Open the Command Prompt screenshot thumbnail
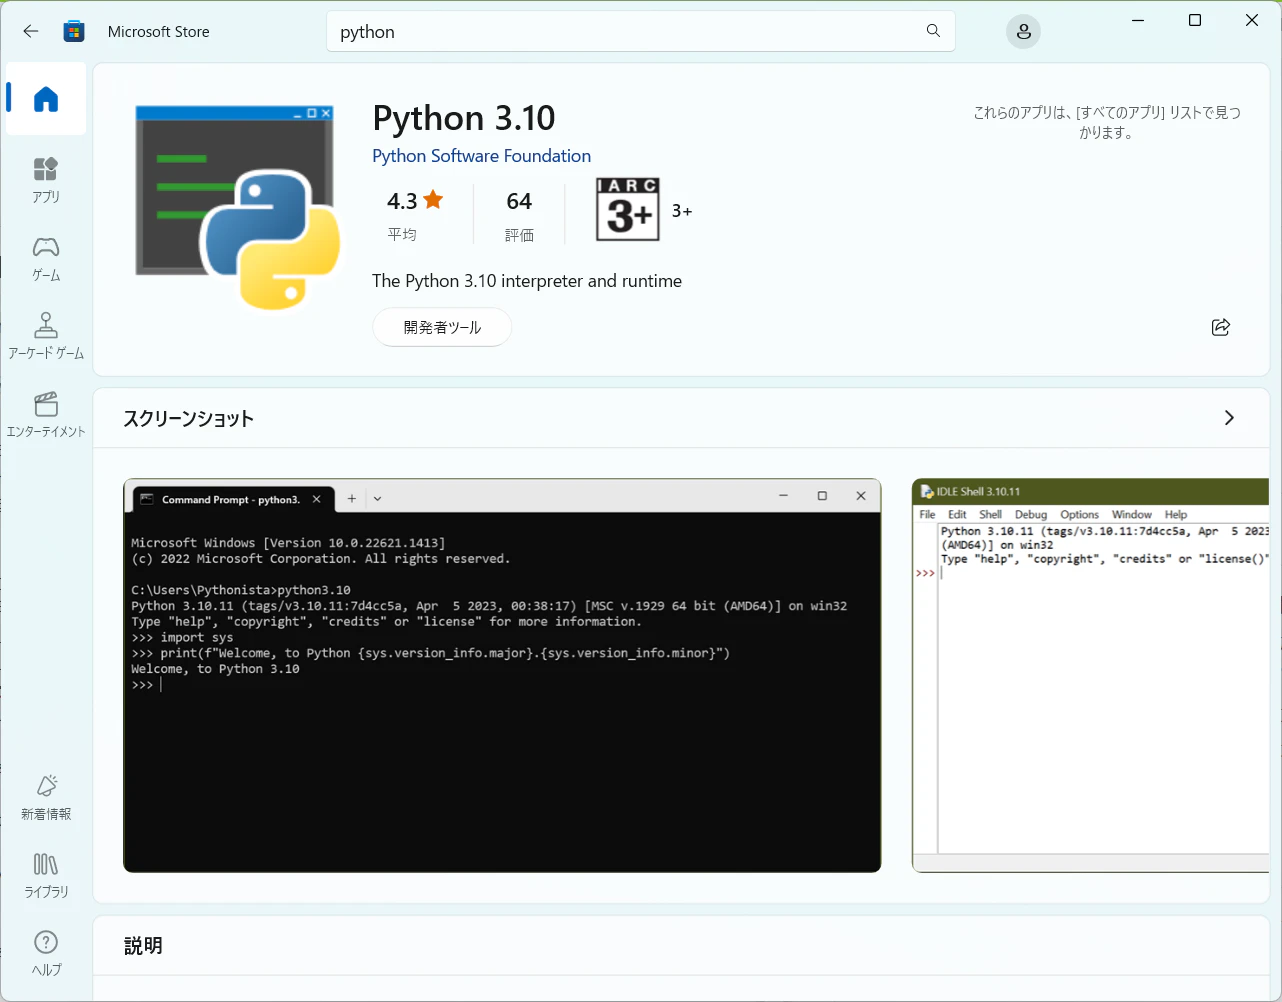Viewport: 1282px width, 1002px height. click(502, 675)
